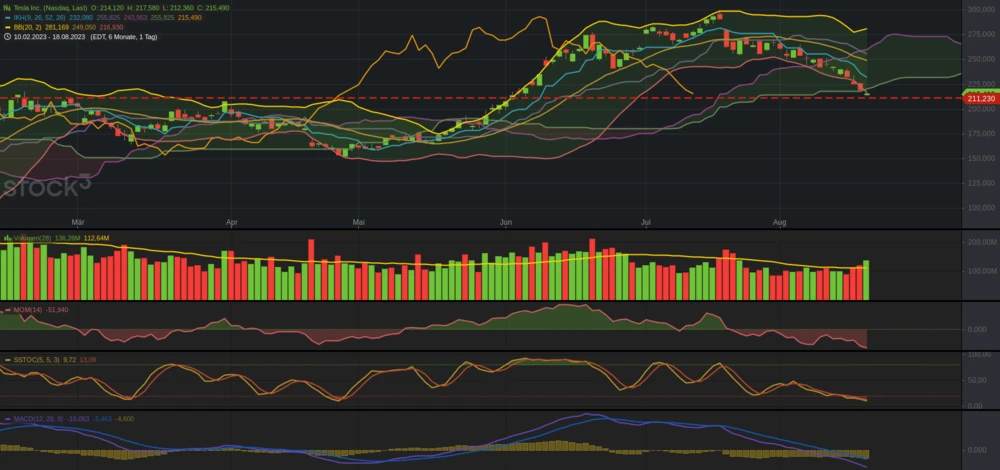This screenshot has height=470, width=1000.
Task: Click the MOM value -51,940
Action: (57, 310)
